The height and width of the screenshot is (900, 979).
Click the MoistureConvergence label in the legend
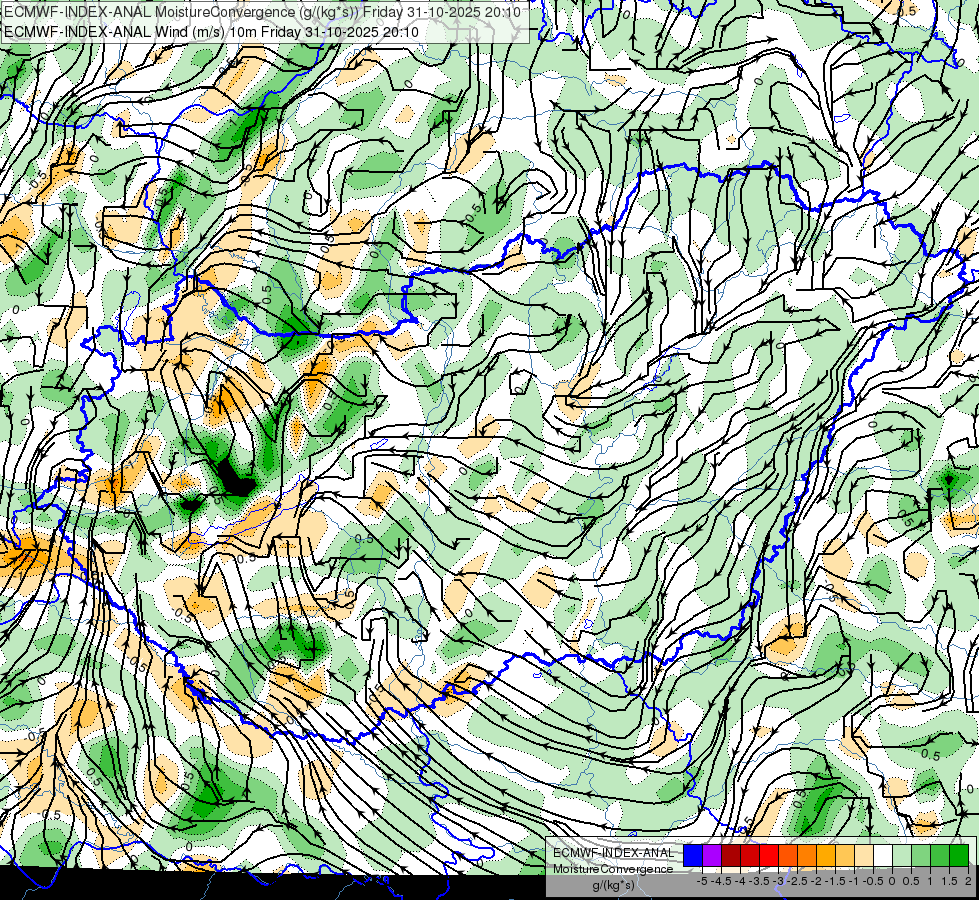613,869
